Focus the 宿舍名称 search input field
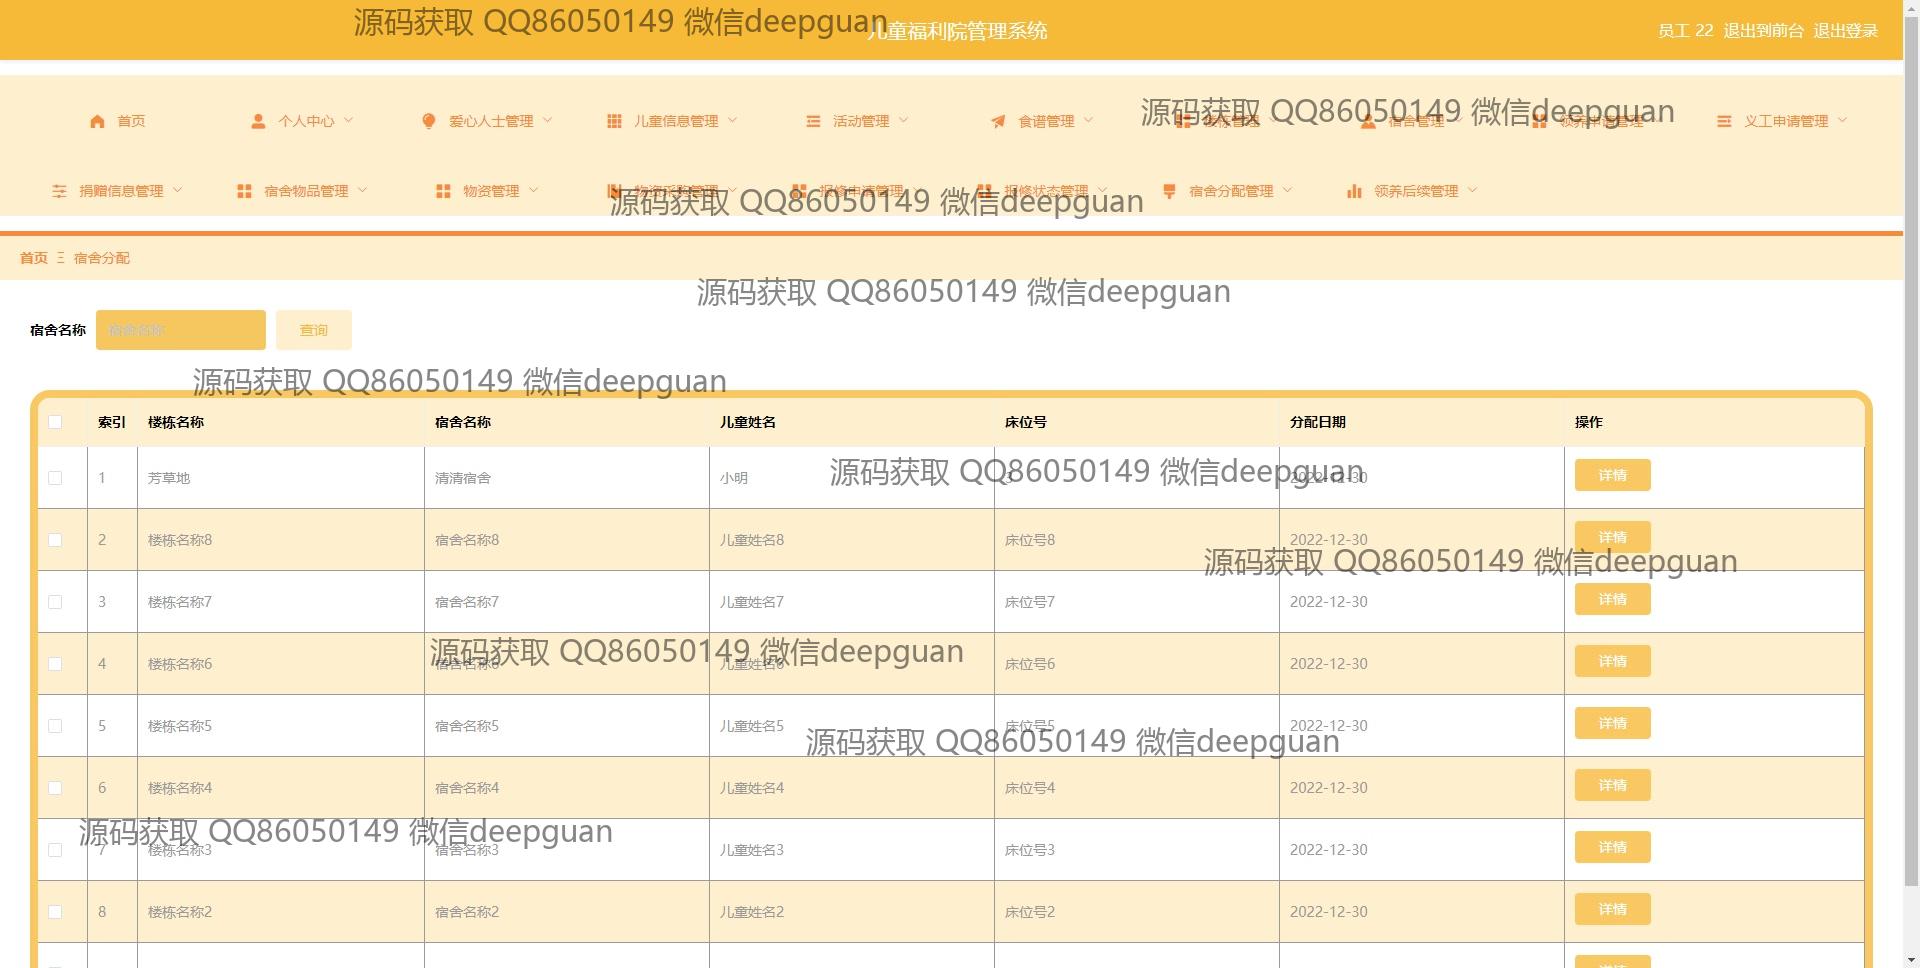1920x968 pixels. pos(181,330)
